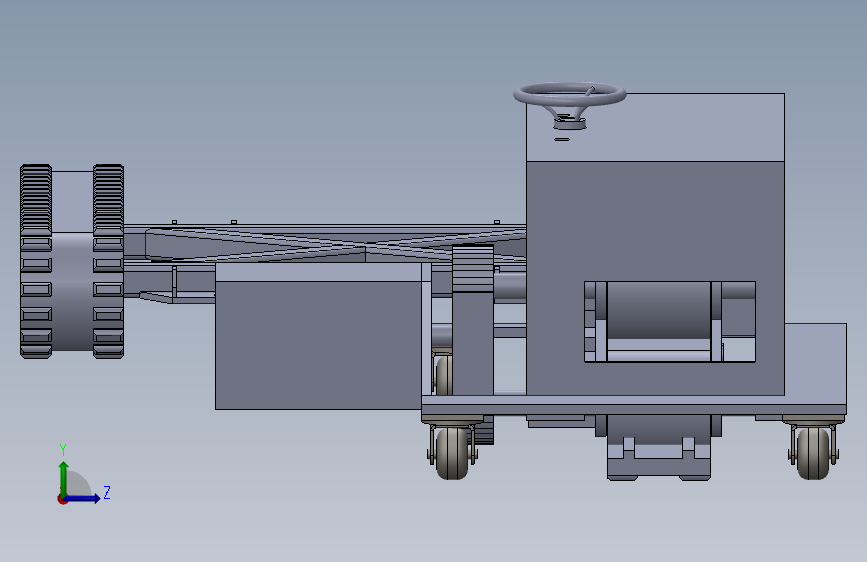The height and width of the screenshot is (562, 867).
Task: Pick the drum between the toothed wheels
Action: [72, 261]
